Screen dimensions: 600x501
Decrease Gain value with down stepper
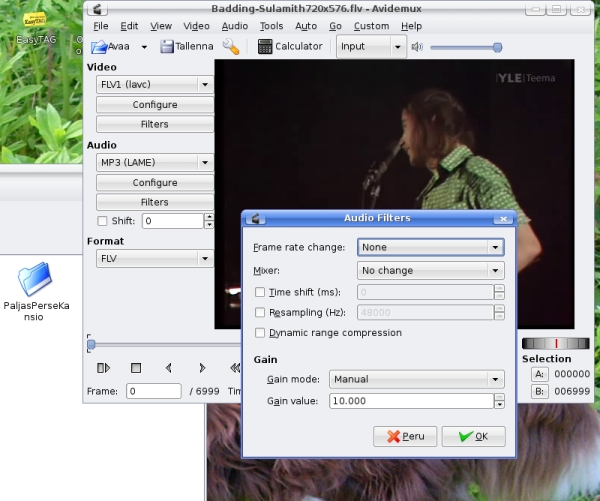coord(499,405)
